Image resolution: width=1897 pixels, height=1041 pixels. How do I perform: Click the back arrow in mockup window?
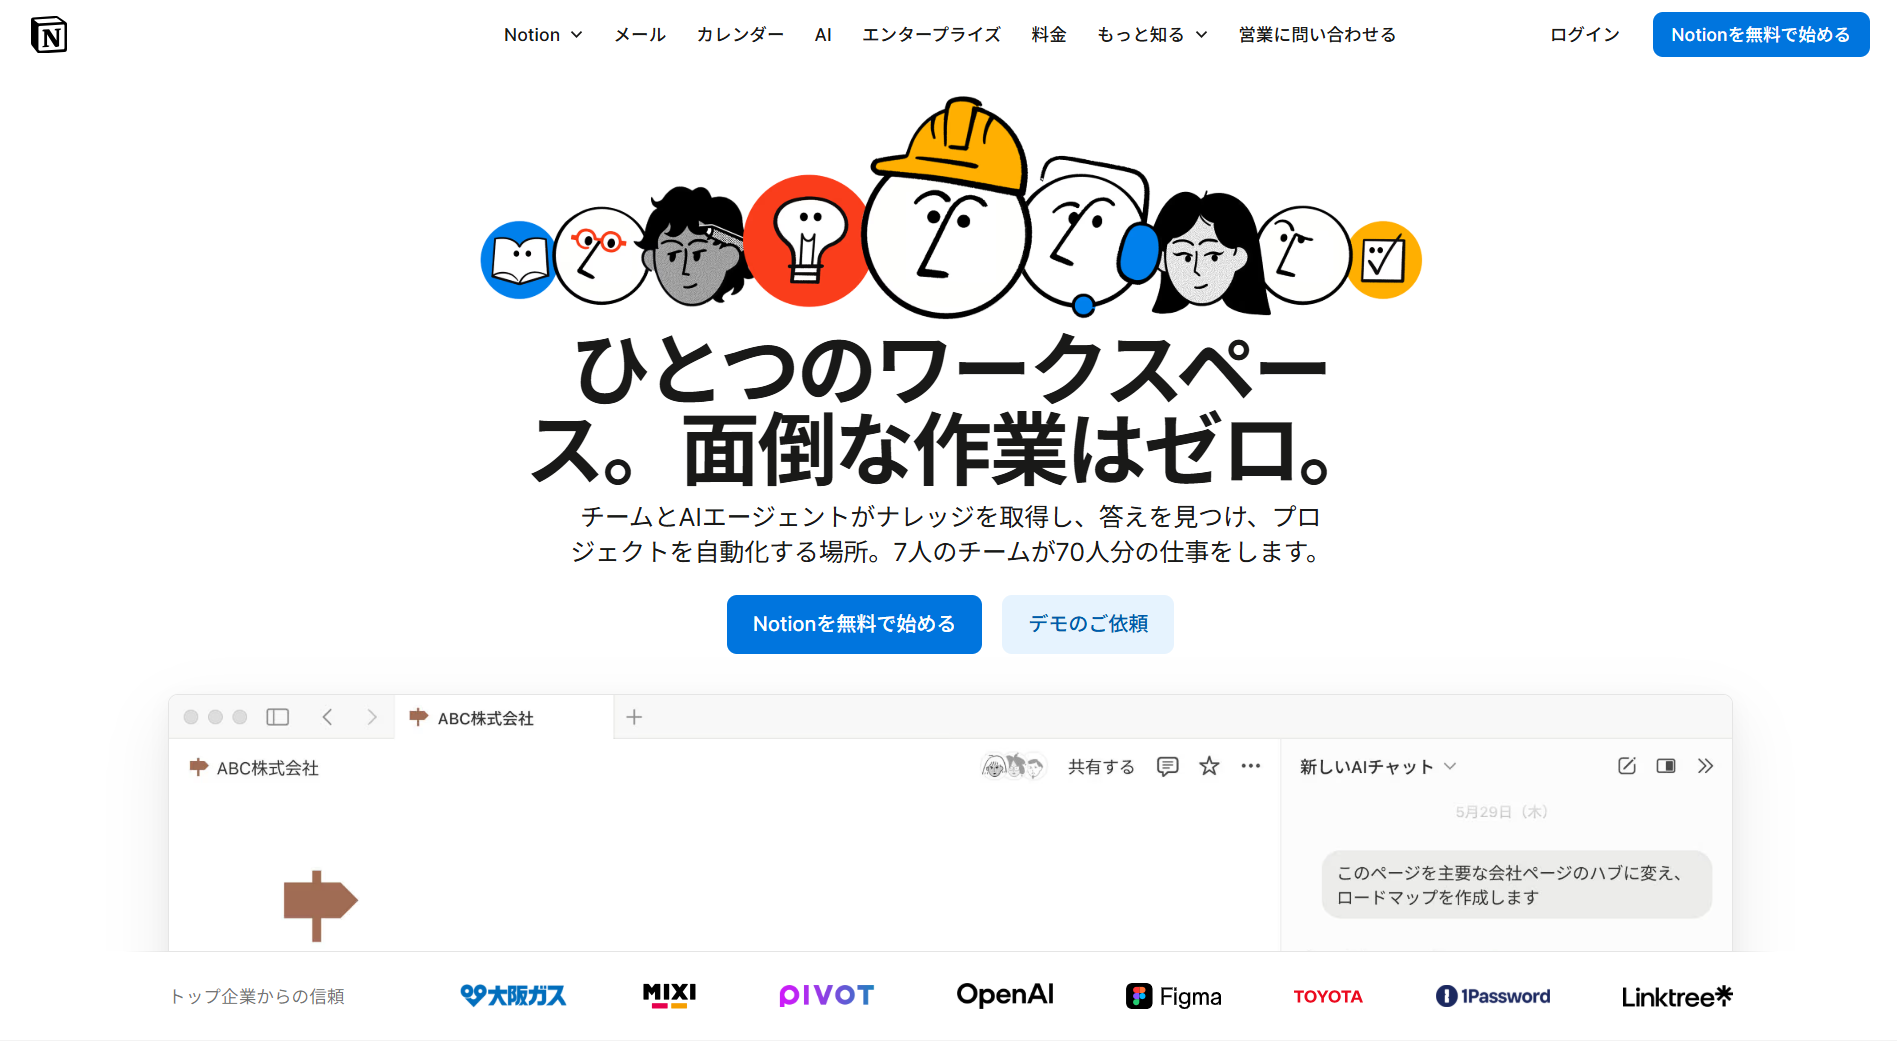tap(327, 717)
